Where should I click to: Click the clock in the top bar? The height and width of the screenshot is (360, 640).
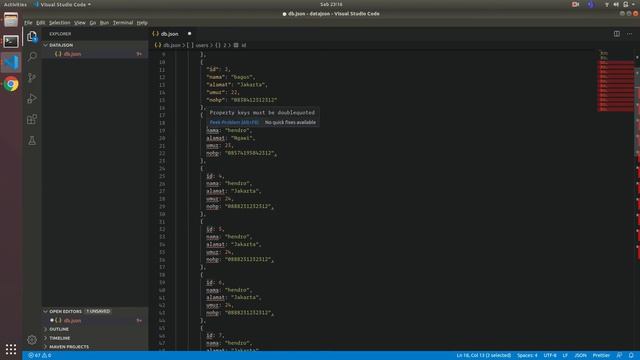coord(331,4)
